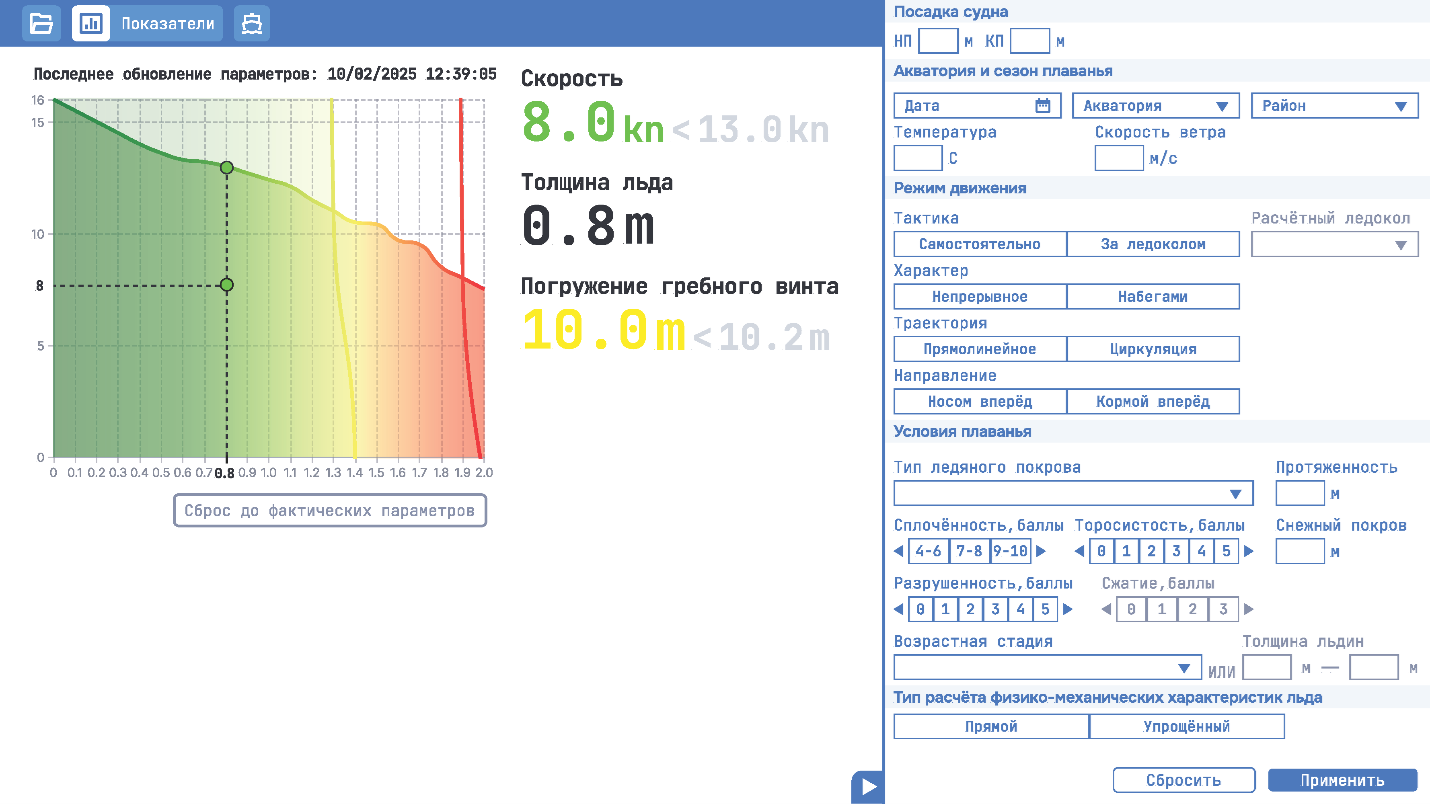This screenshot has width=1430, height=804.
Task: Open the folder icon in top toolbar
Action: click(41, 23)
